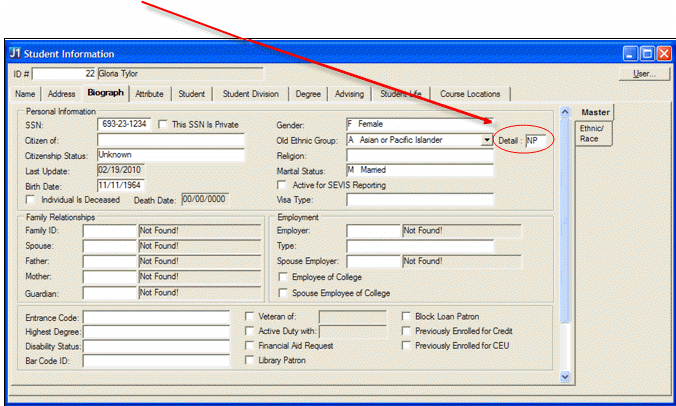Image resolution: width=676 pixels, height=406 pixels.
Task: Click the User... button
Action: [644, 74]
